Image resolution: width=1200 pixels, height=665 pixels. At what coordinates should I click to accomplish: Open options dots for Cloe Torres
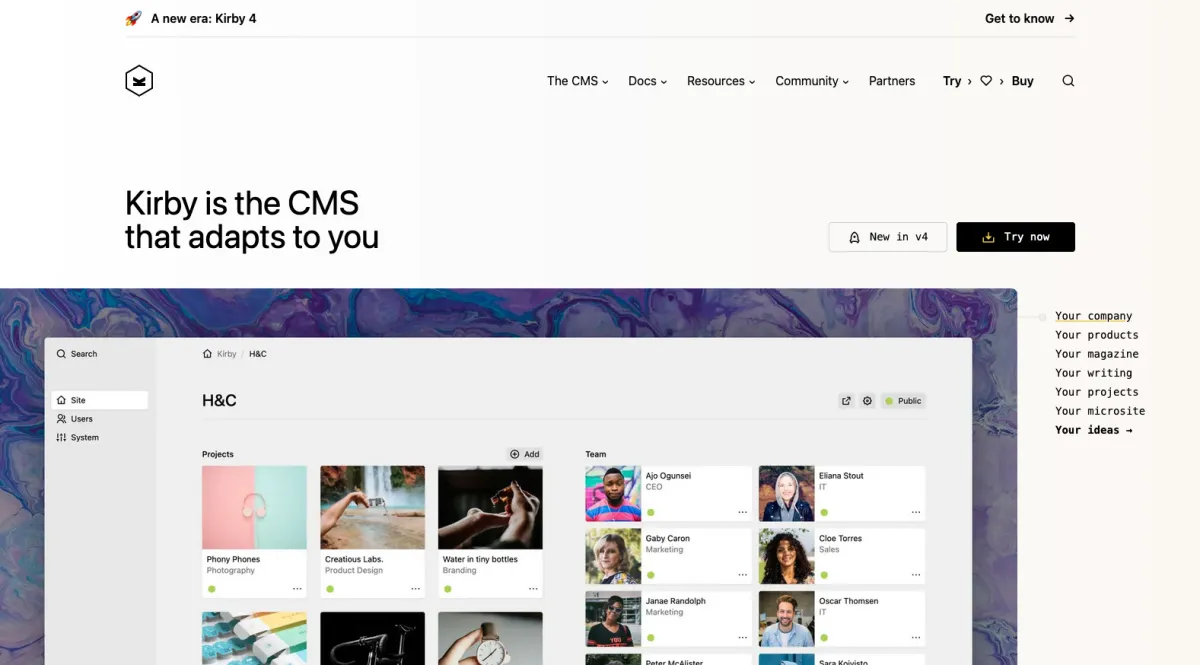click(x=915, y=575)
